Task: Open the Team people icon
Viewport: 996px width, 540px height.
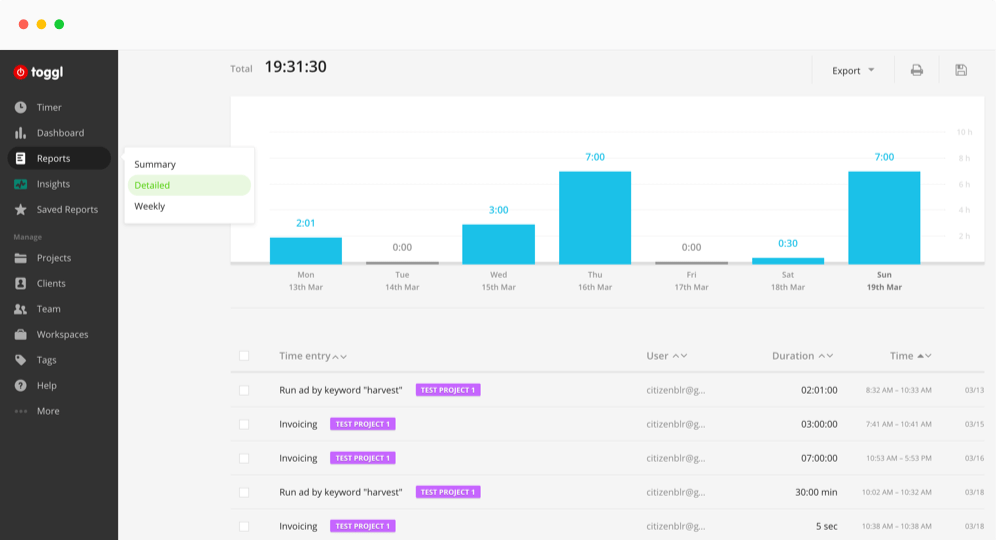Action: click(20, 309)
